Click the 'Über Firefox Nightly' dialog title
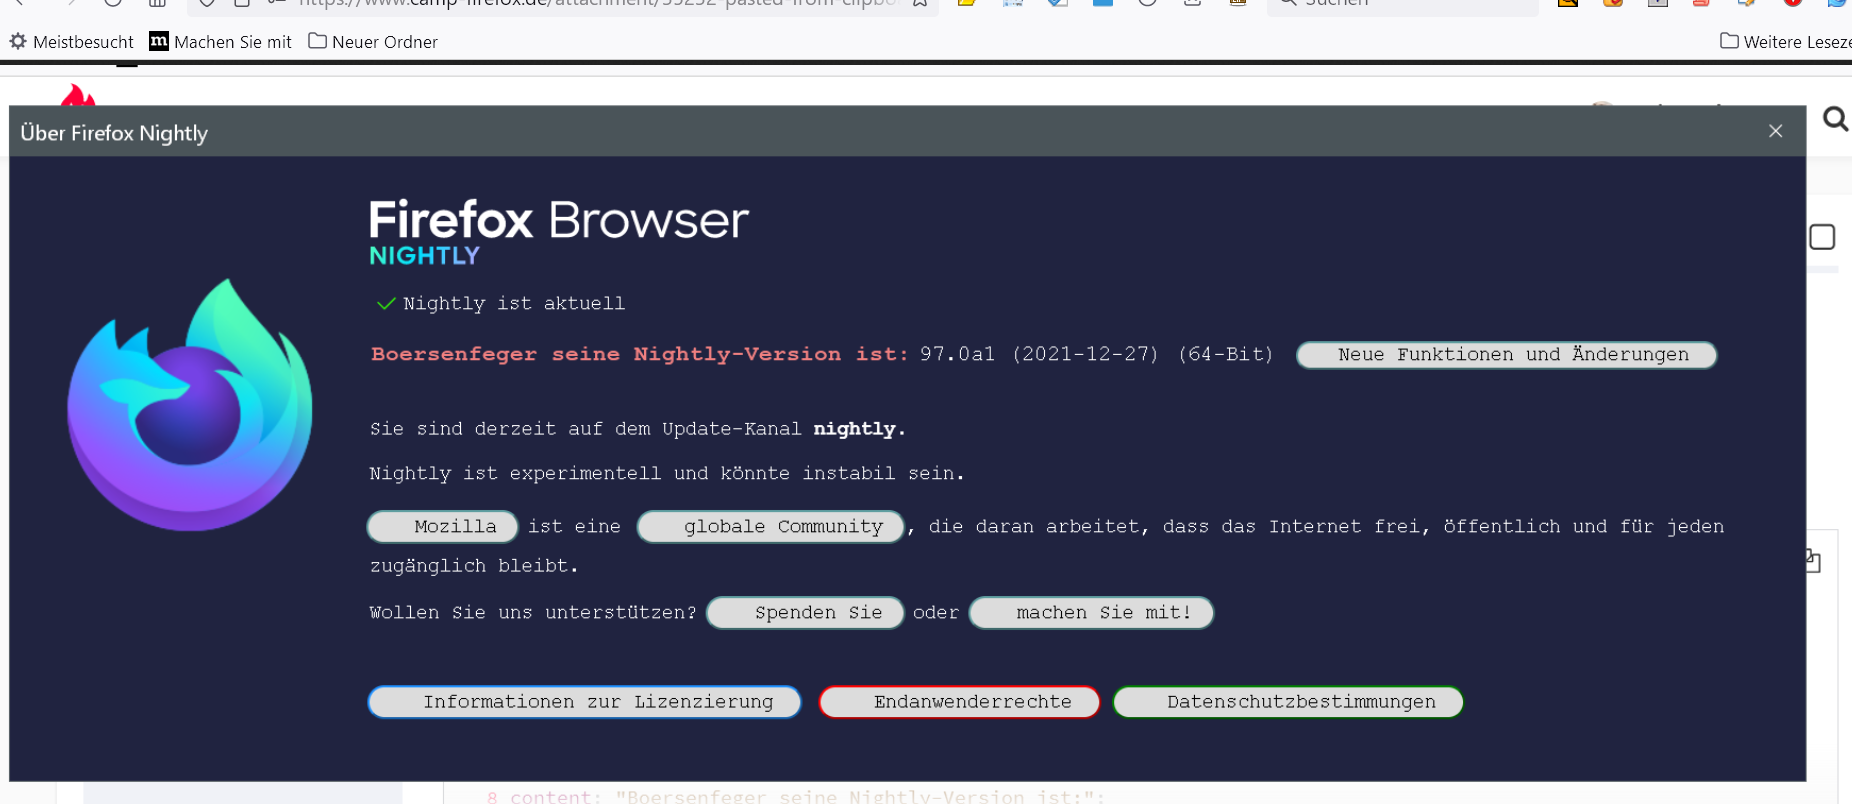Screen dimensions: 1852x804 [114, 133]
